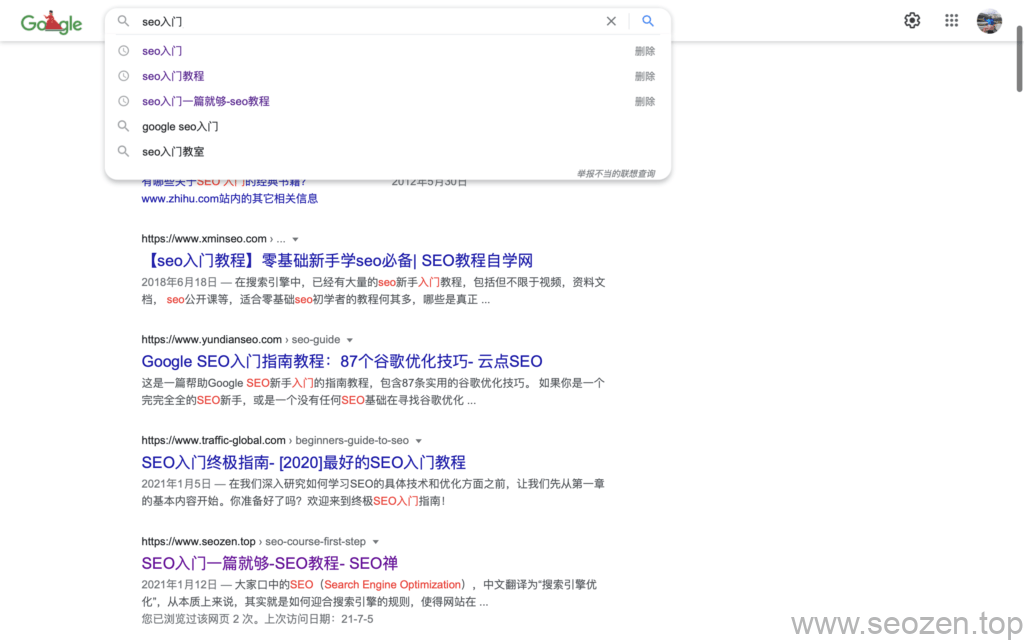Click the blue search magnifier button
The image size is (1024, 640).
click(x=648, y=21)
